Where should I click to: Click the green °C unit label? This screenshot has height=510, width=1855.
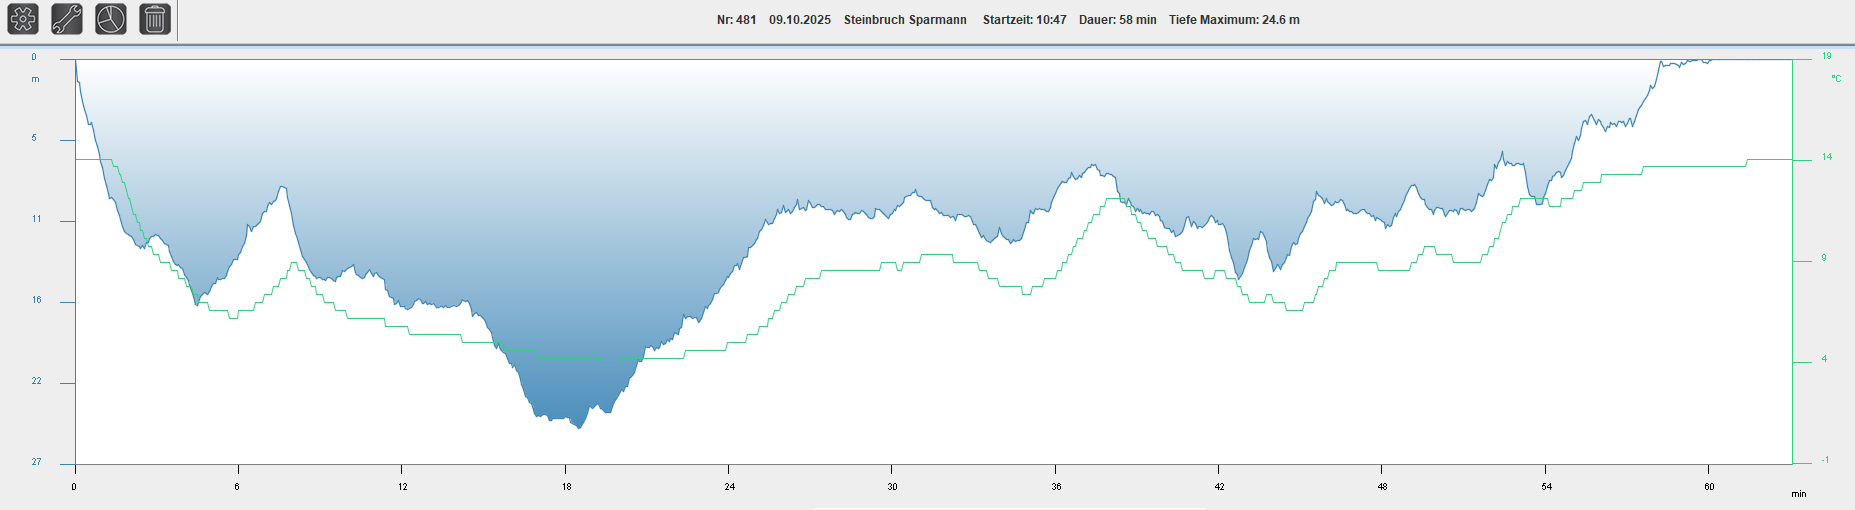pos(1836,78)
